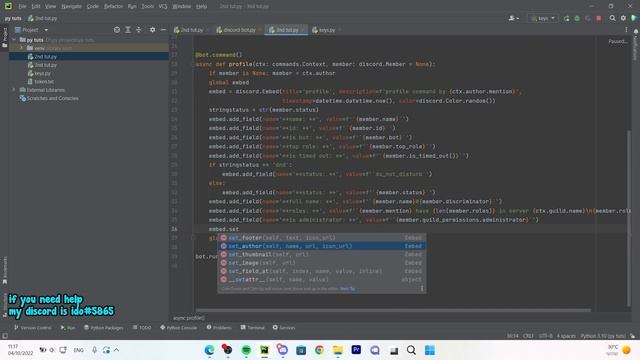Open the Run menu
This screenshot has height=360, width=640.
[x=132, y=6]
